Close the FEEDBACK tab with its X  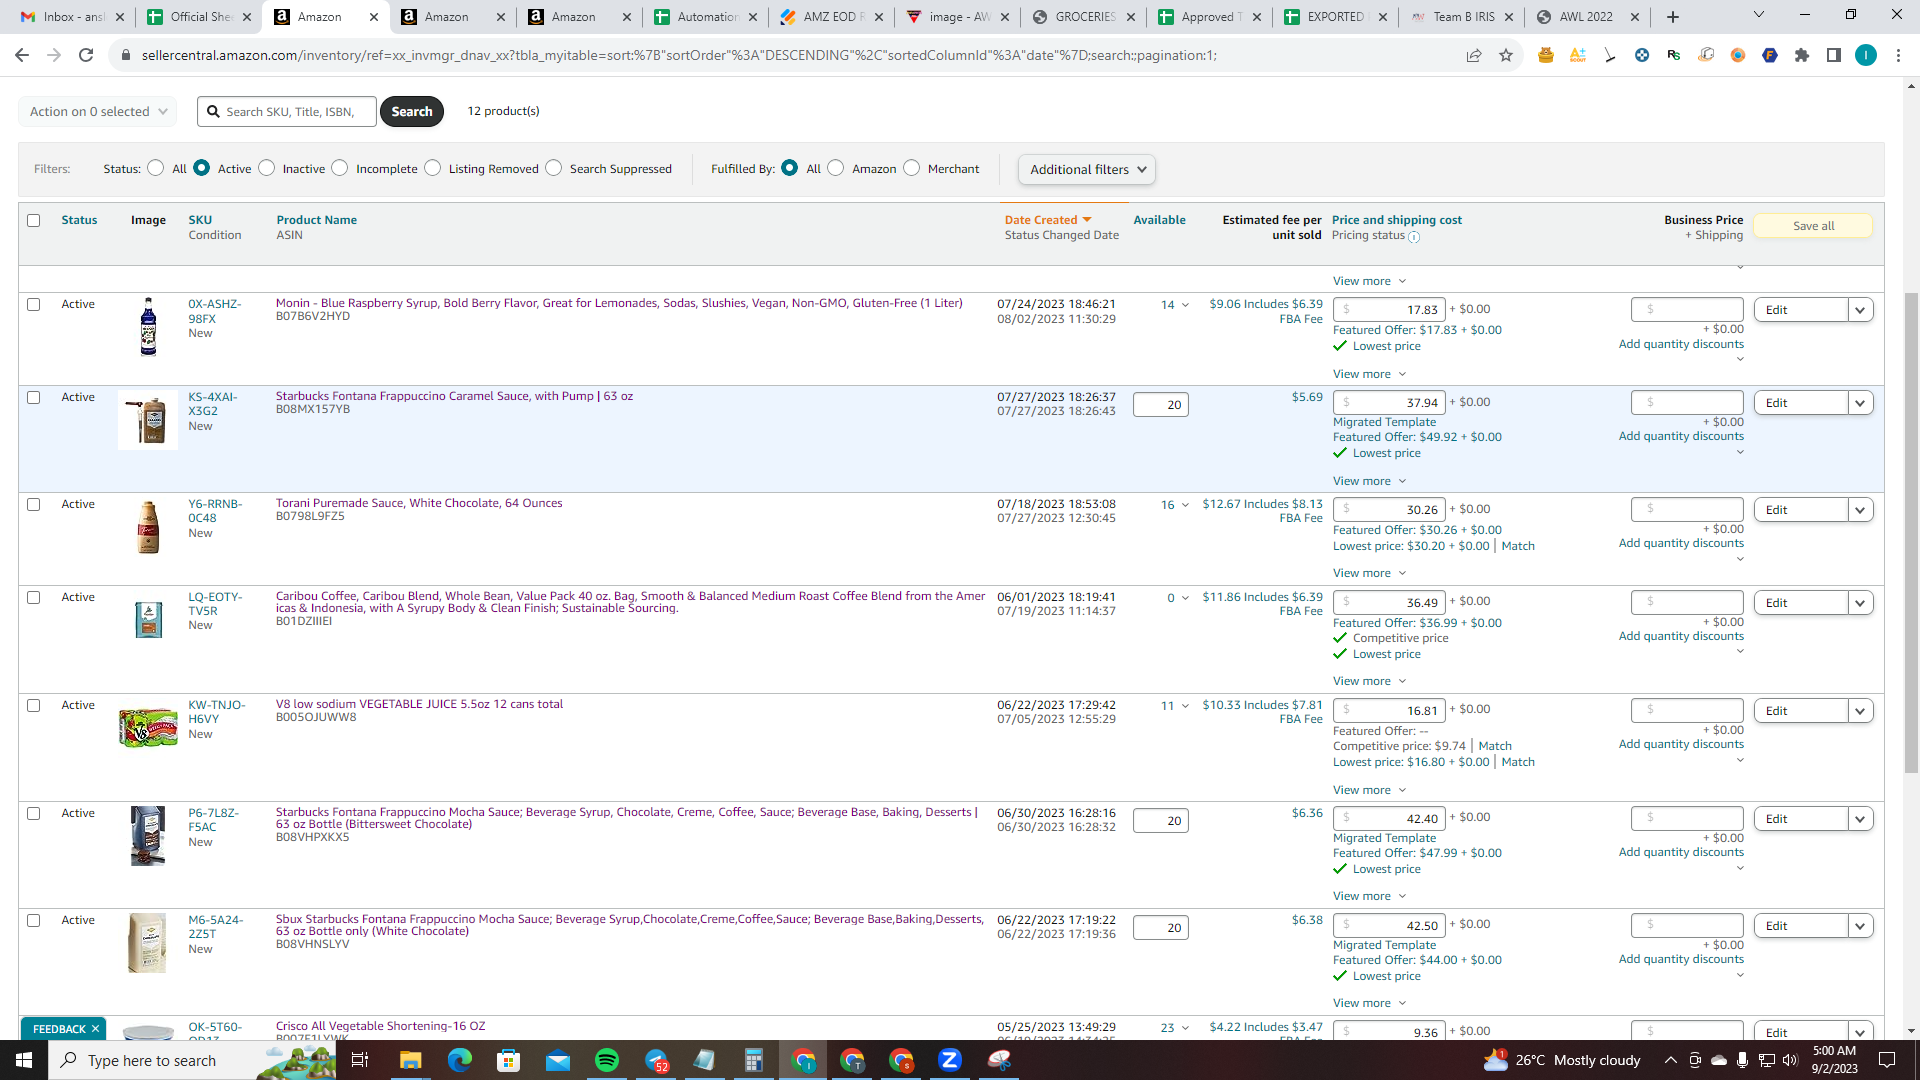(96, 1029)
